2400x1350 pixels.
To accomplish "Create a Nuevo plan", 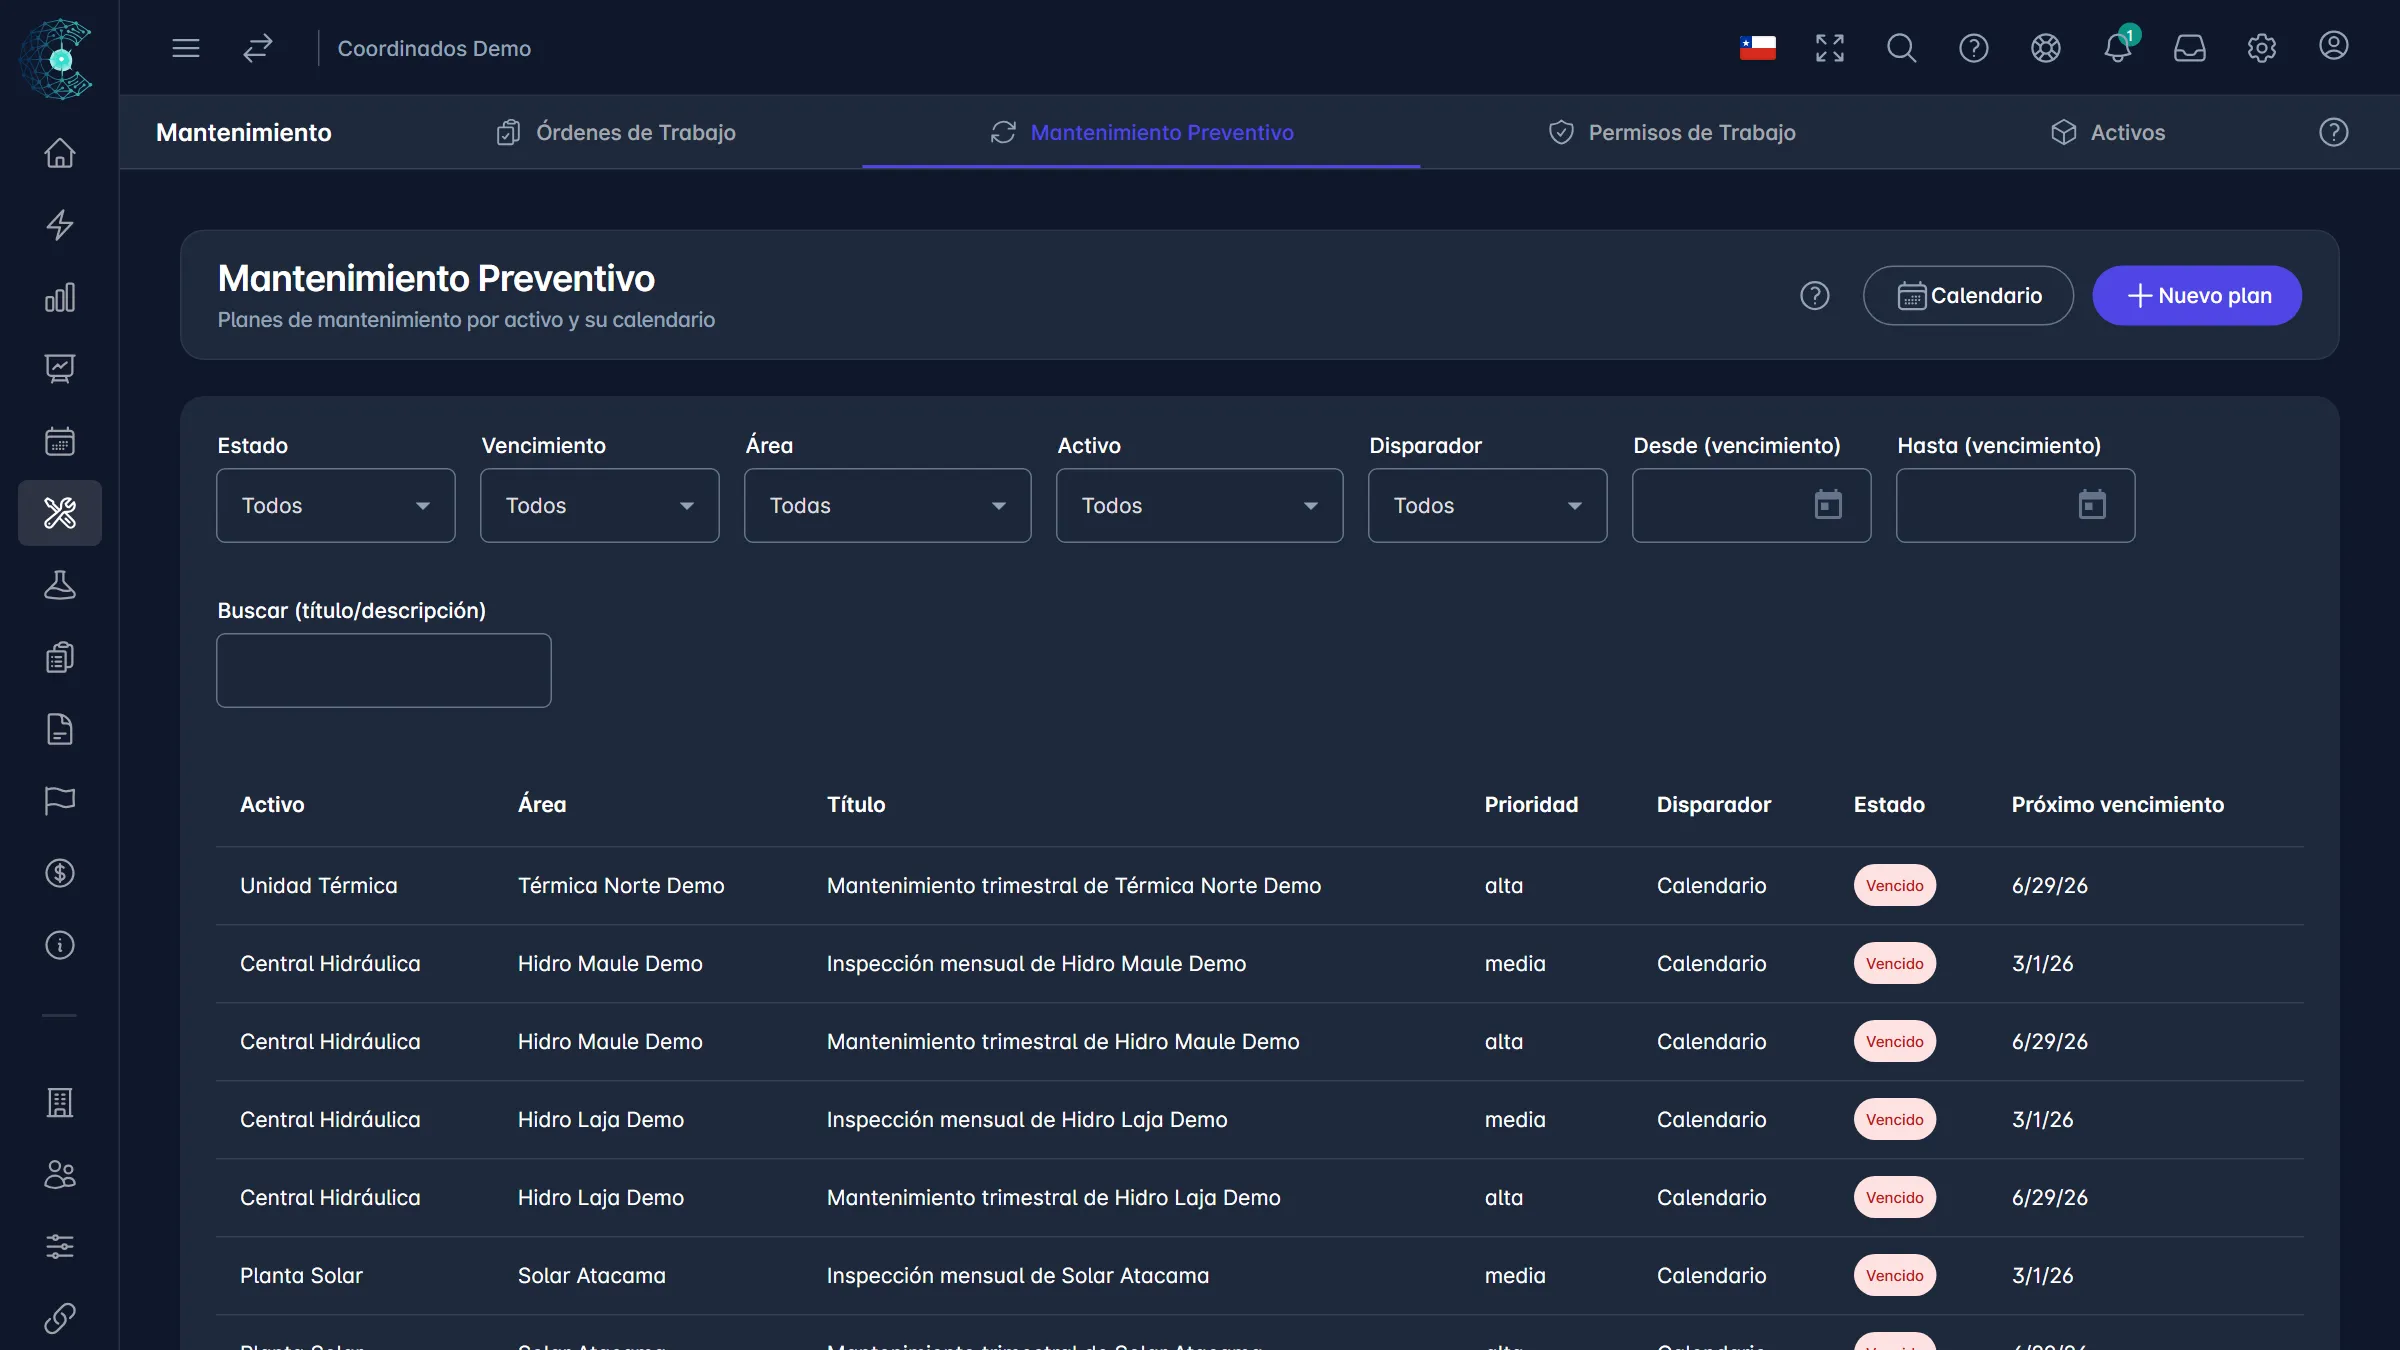I will [x=2197, y=295].
